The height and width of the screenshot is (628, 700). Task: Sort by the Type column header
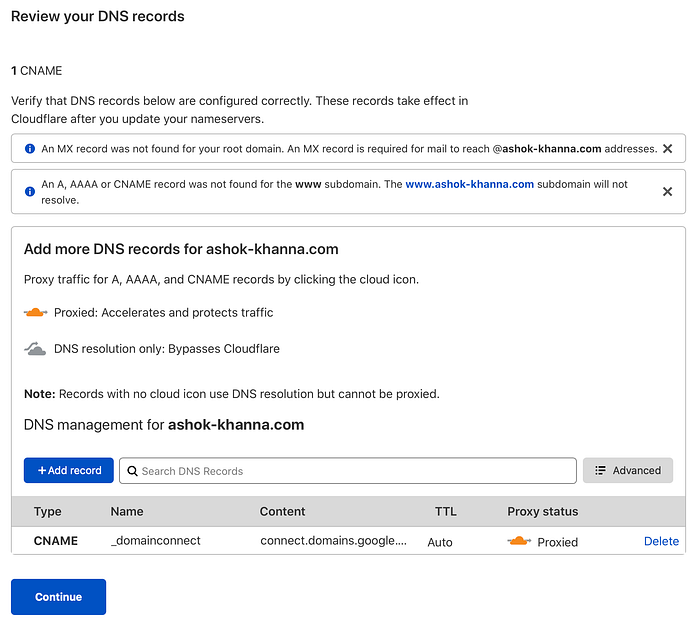[x=48, y=512]
